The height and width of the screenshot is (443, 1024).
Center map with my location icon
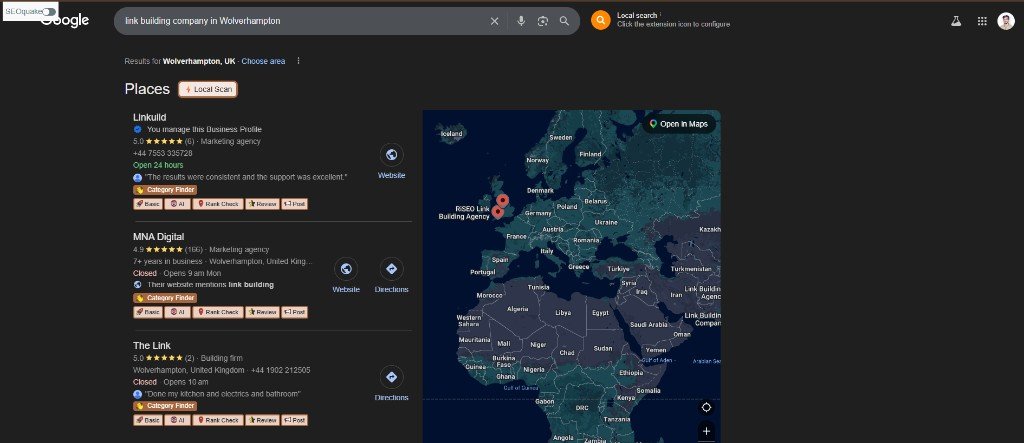pos(706,408)
